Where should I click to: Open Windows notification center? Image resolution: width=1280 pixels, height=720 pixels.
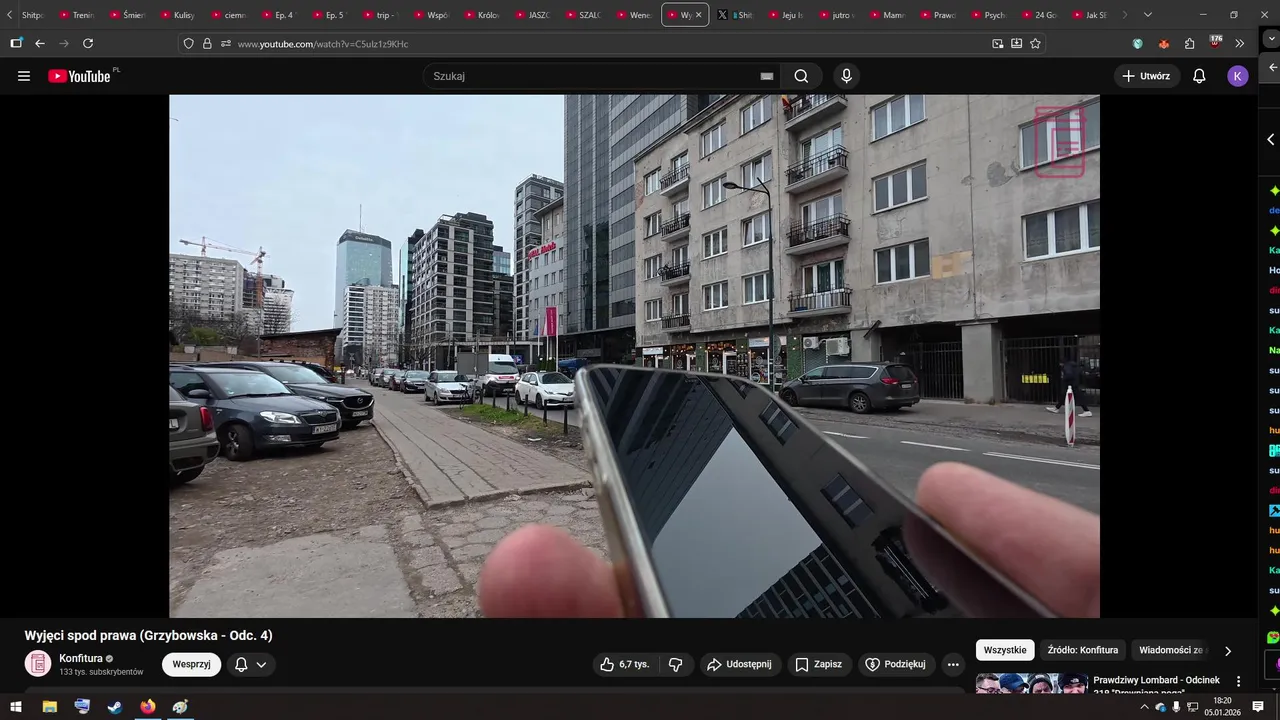coord(1258,706)
